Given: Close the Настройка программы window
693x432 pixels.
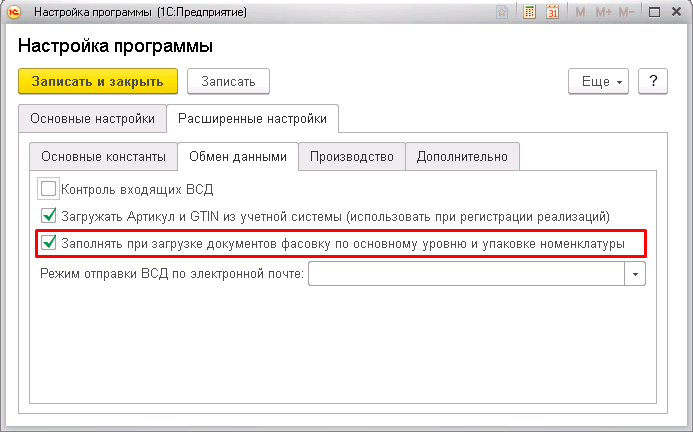Looking at the screenshot, I should [676, 12].
